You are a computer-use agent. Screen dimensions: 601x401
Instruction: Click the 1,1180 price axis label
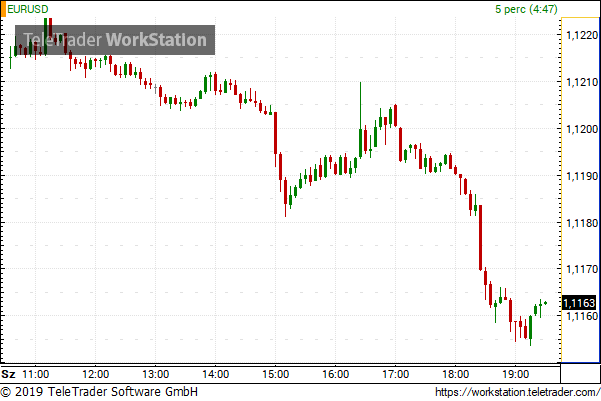582,223
